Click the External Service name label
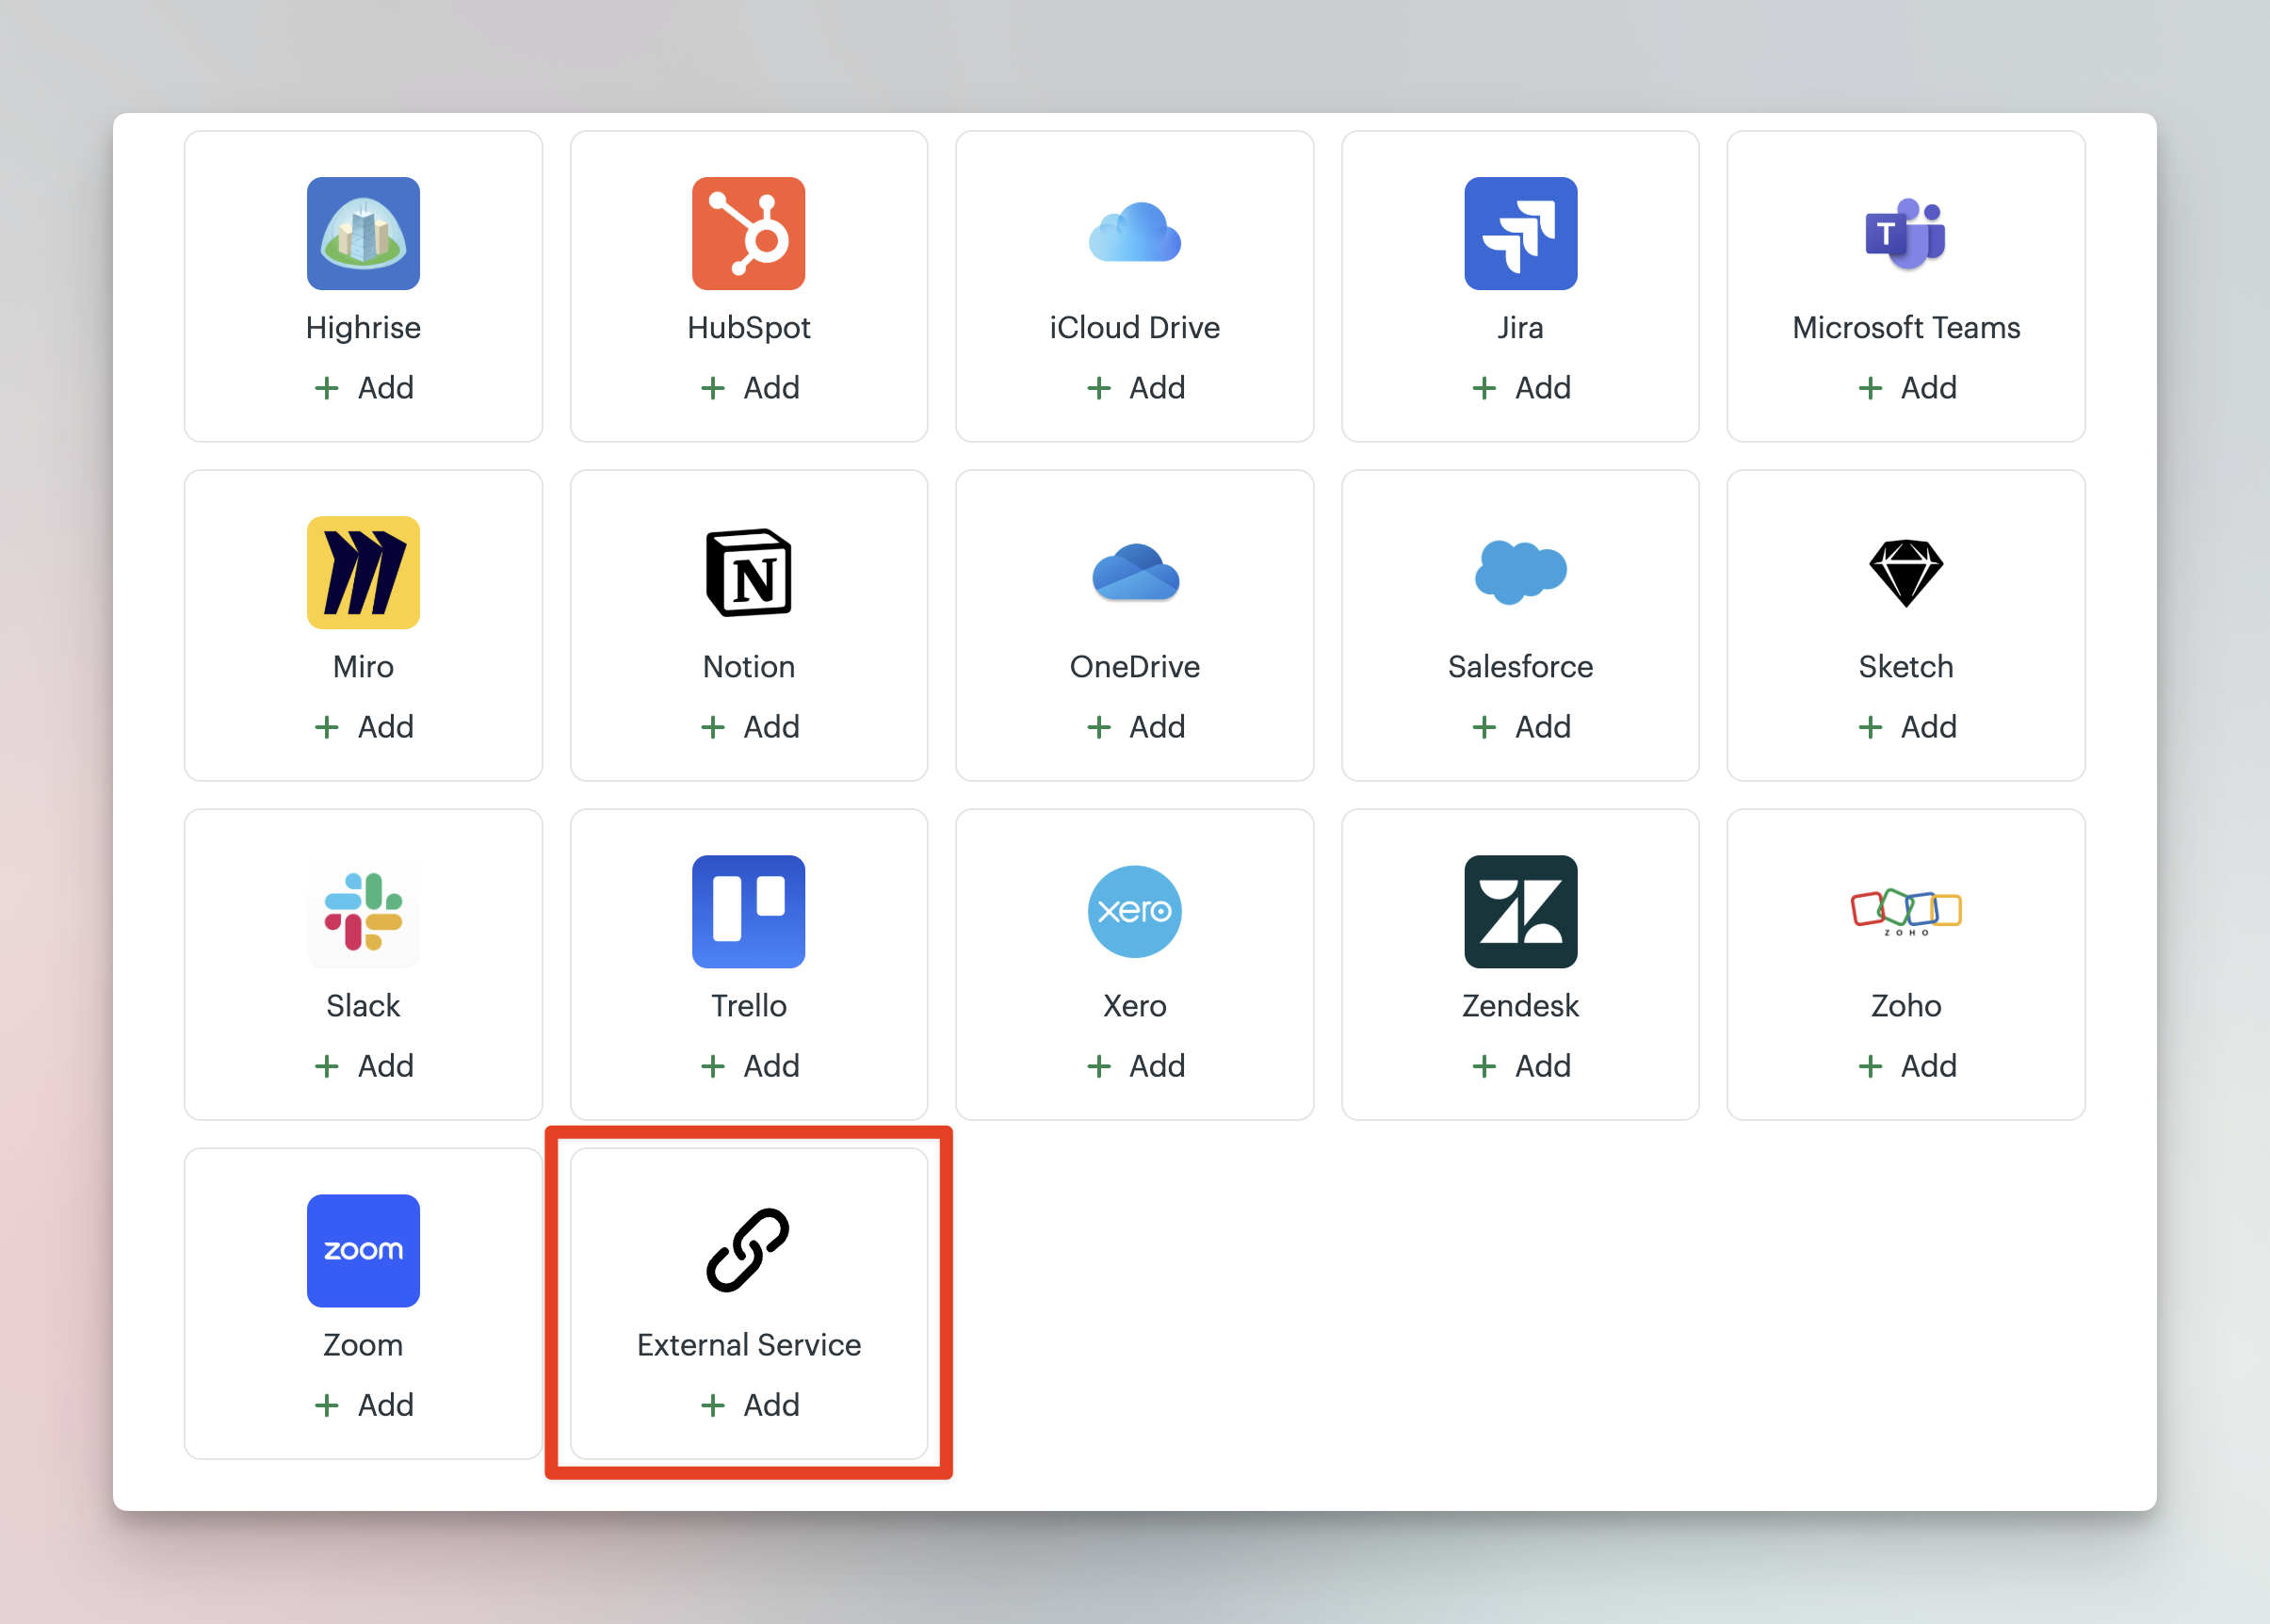Viewport: 2270px width, 1624px height. tap(748, 1344)
